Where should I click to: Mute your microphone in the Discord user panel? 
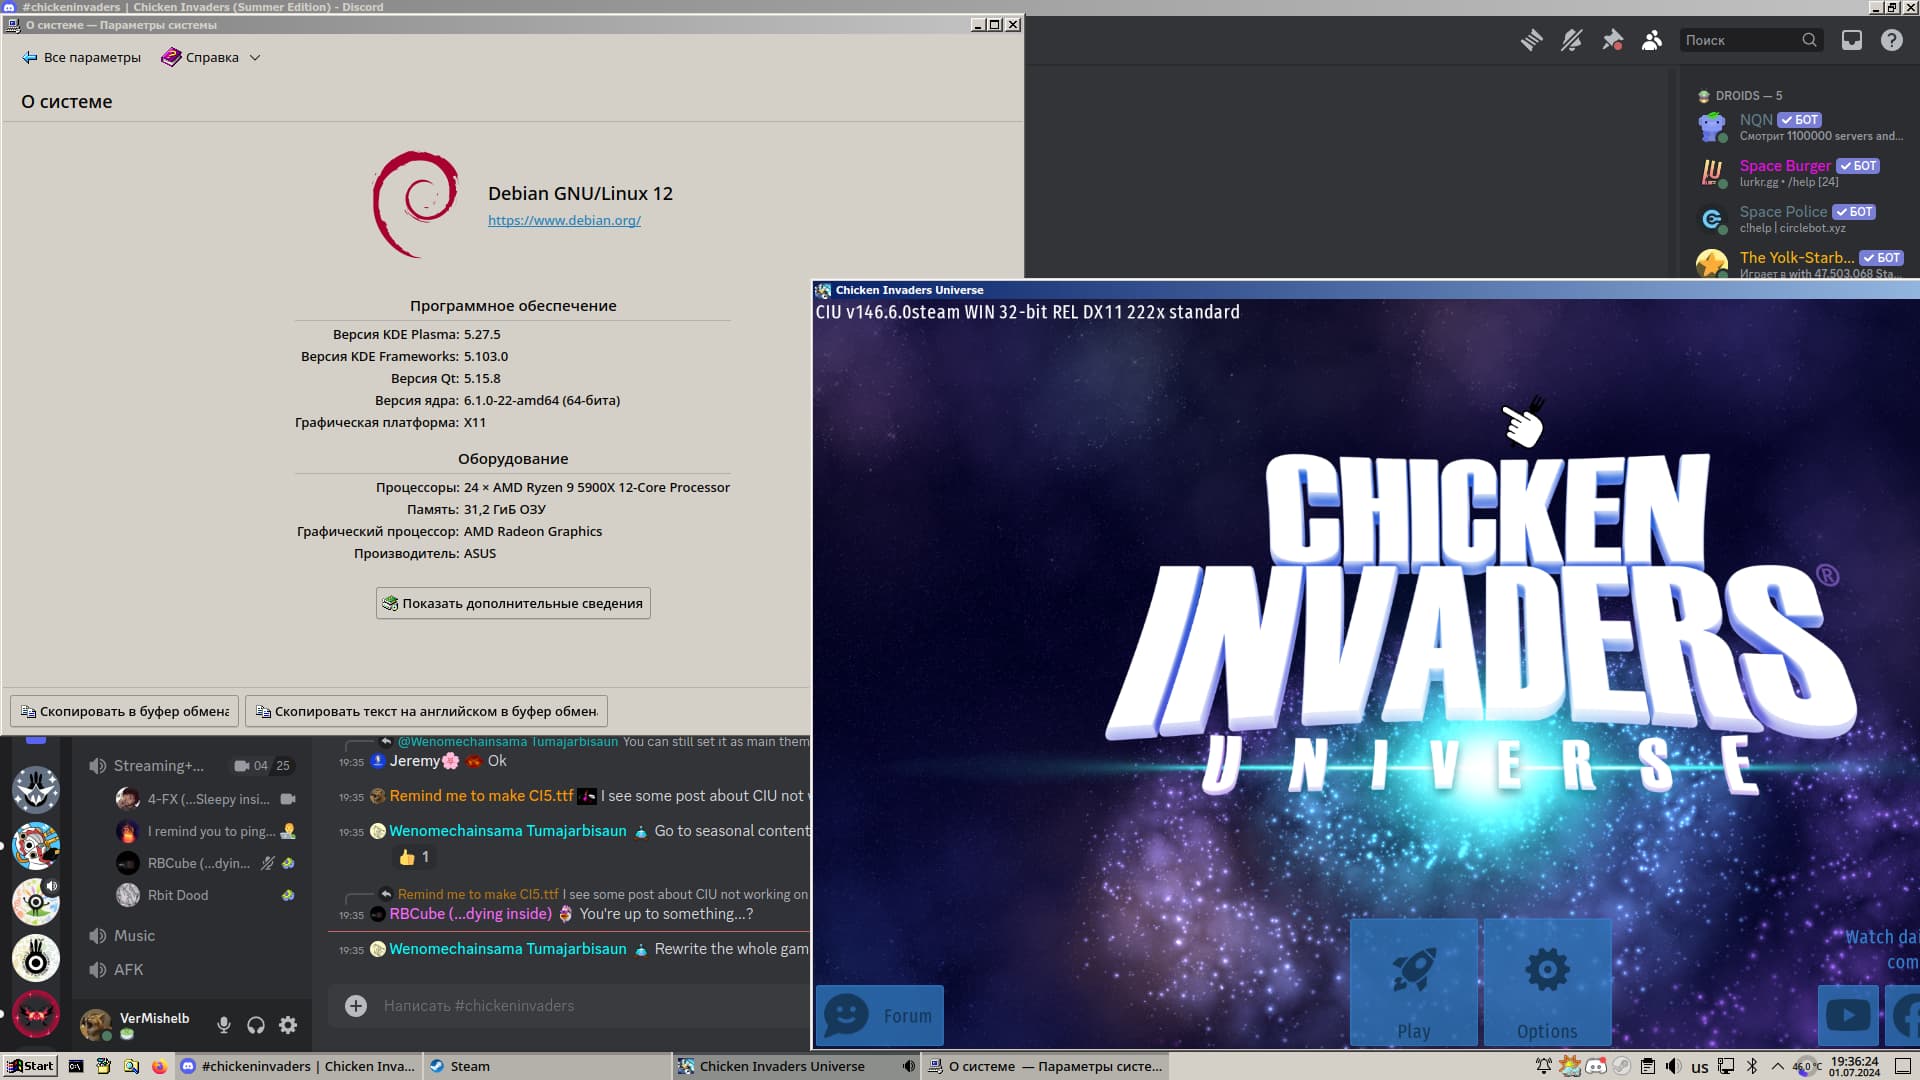coord(223,1025)
